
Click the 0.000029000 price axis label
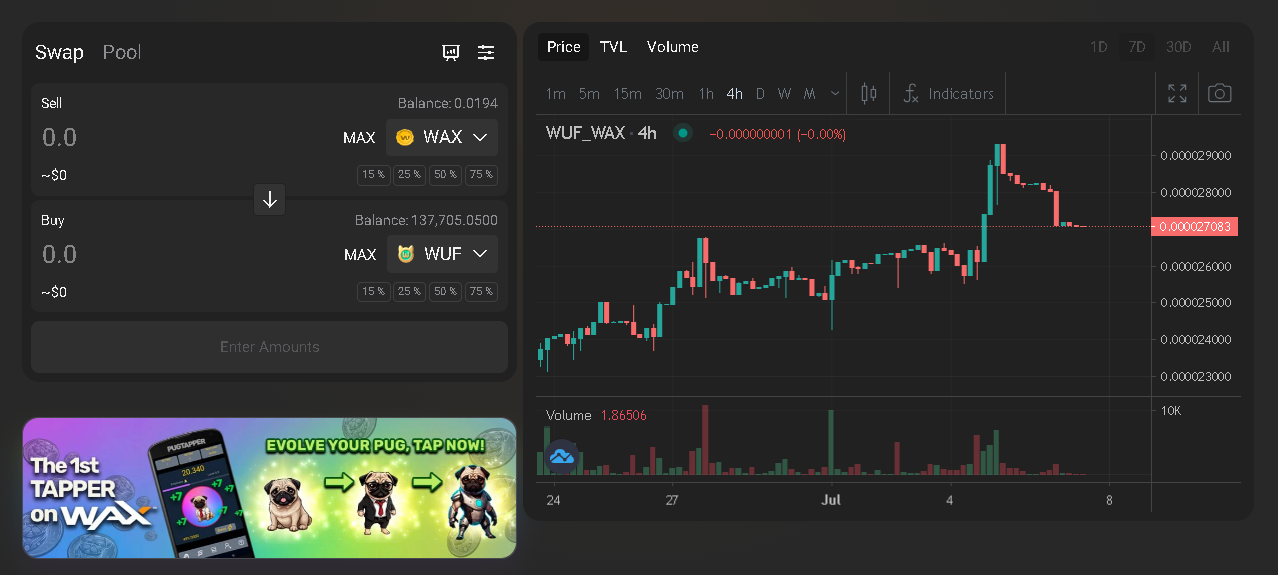(x=1195, y=155)
